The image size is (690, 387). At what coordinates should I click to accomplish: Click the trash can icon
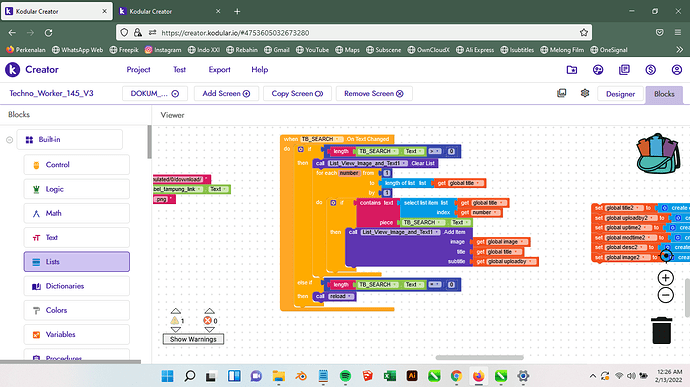(661, 330)
